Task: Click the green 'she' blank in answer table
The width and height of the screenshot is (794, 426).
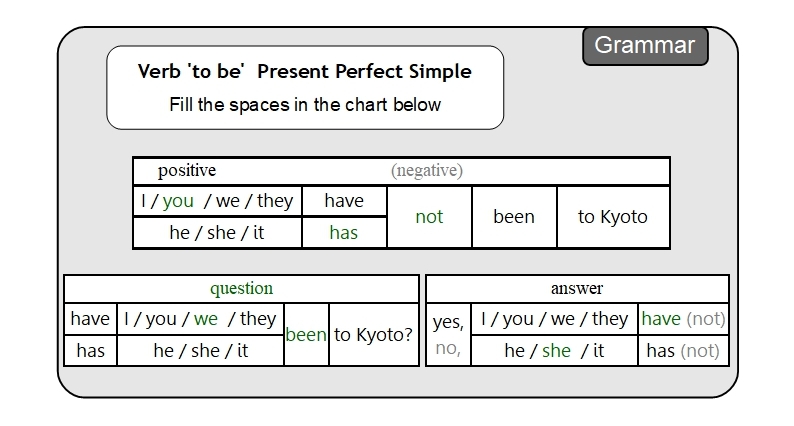Action: (556, 351)
